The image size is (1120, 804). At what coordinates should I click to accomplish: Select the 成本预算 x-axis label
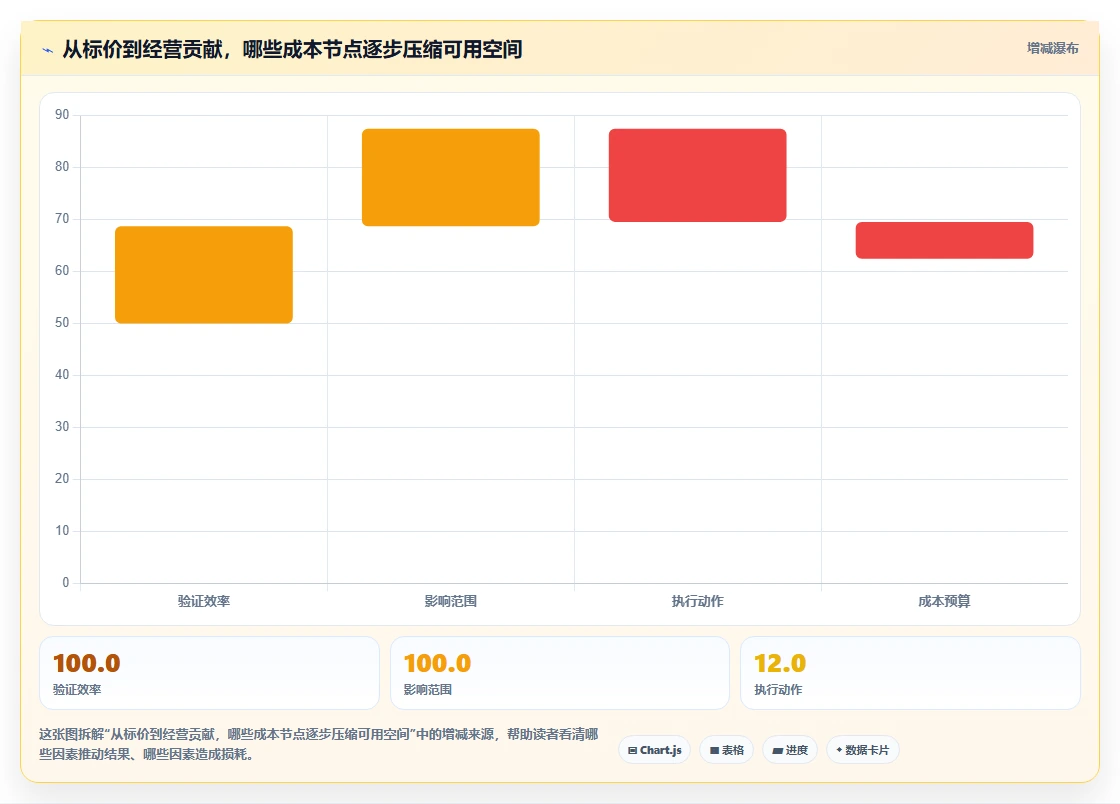click(x=944, y=601)
